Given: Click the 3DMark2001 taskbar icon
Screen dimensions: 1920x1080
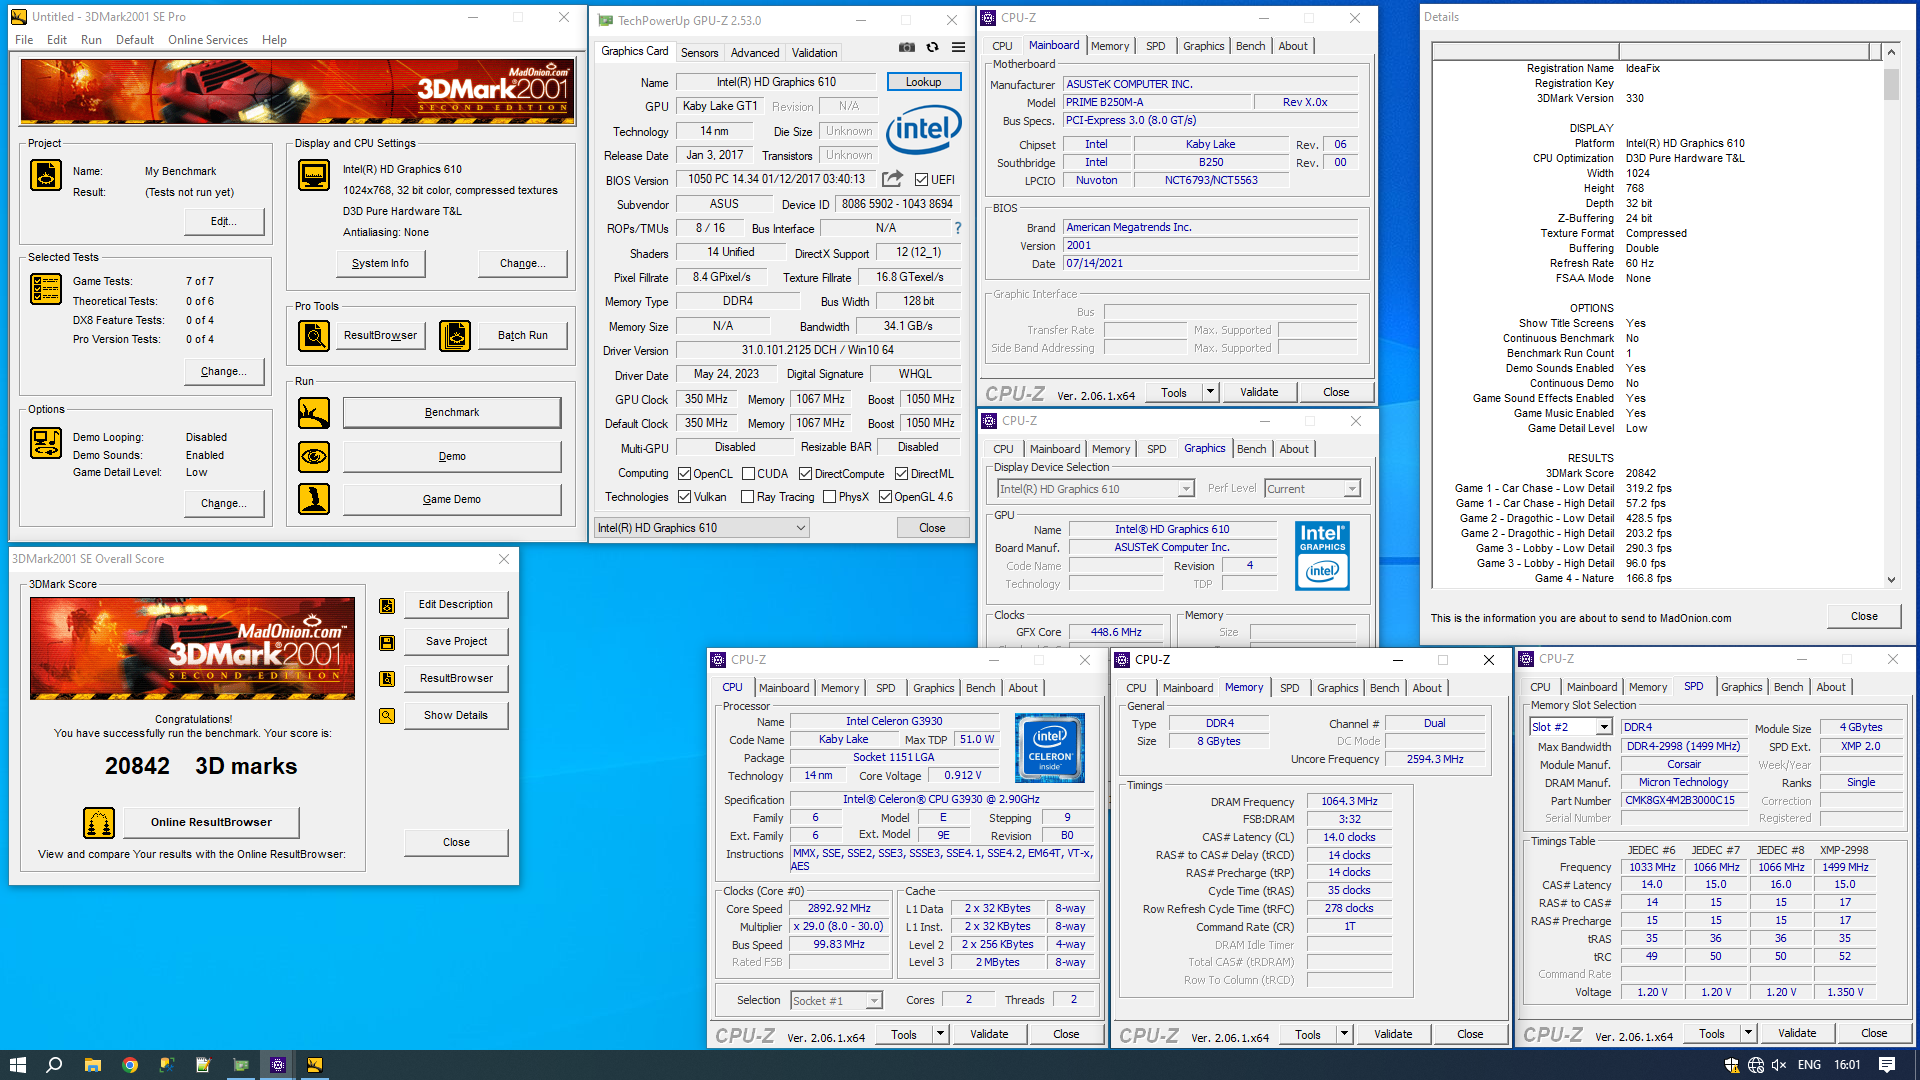Looking at the screenshot, I should [x=314, y=1065].
